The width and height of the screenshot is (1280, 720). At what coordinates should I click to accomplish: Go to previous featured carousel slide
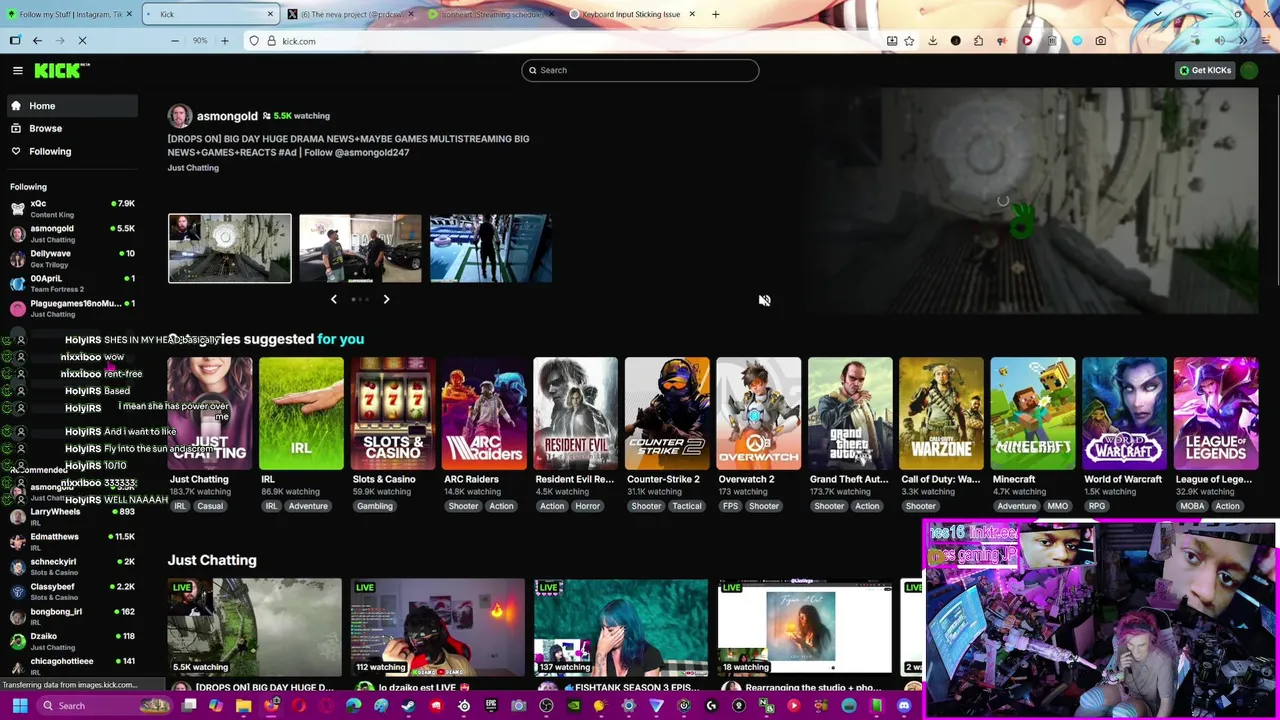(334, 299)
